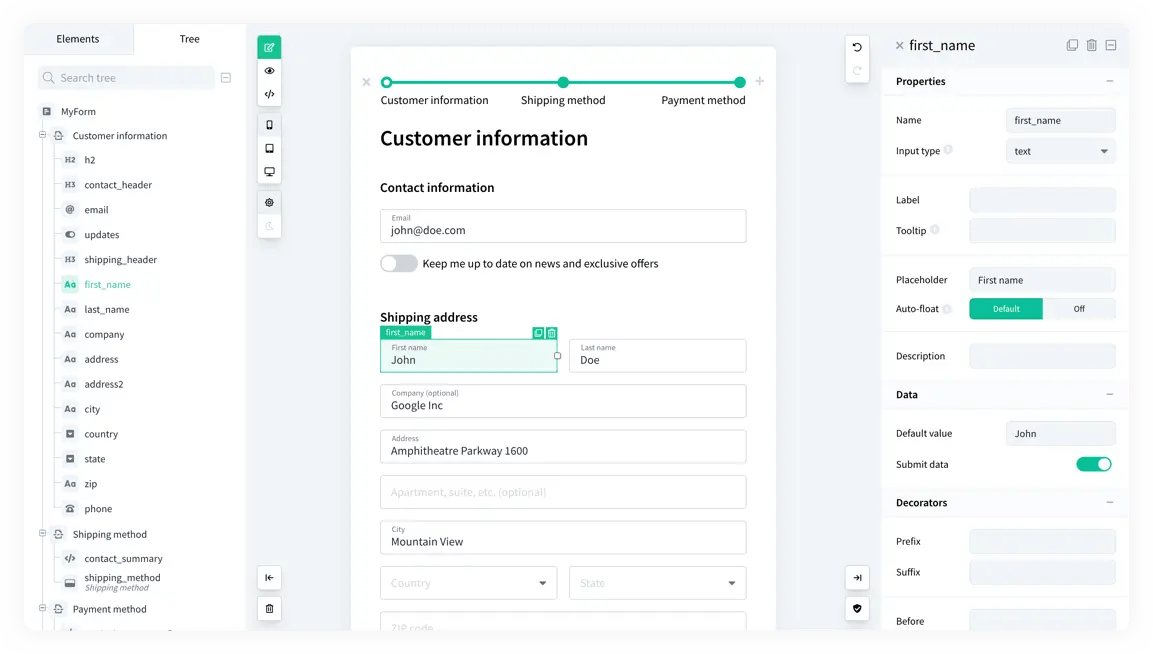This screenshot has height=654, width=1153.
Task: Set Auto-float to Off
Action: (x=1081, y=309)
